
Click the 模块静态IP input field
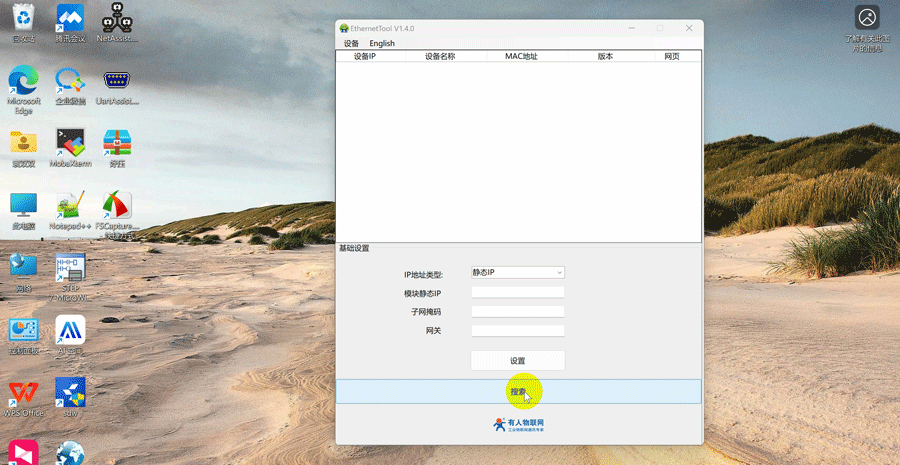click(x=517, y=292)
